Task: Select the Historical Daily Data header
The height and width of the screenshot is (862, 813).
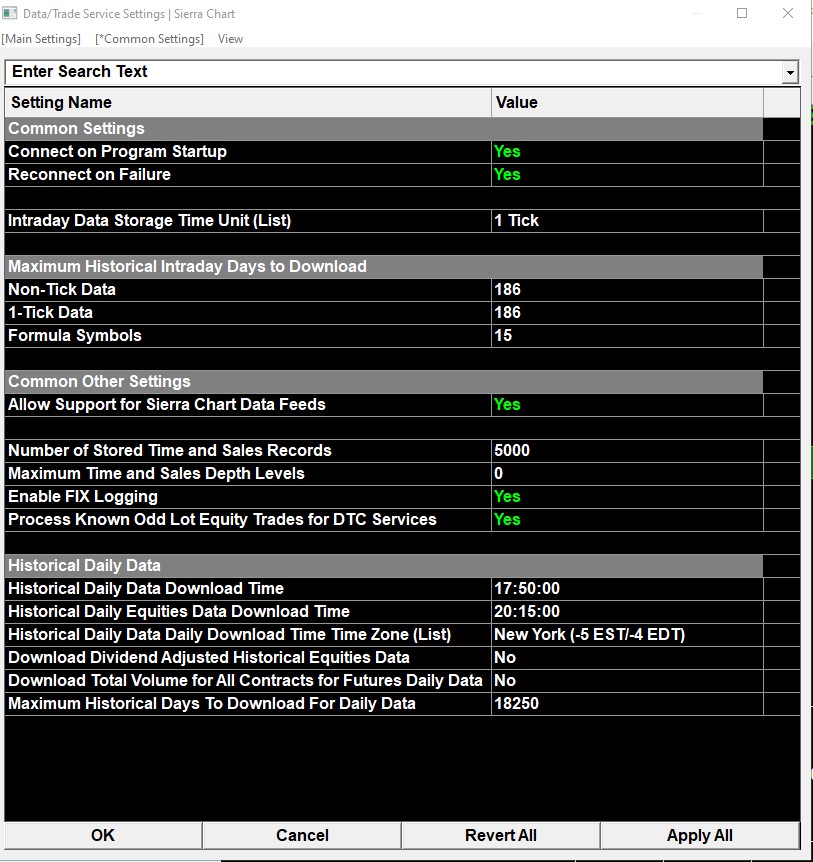Action: click(384, 566)
